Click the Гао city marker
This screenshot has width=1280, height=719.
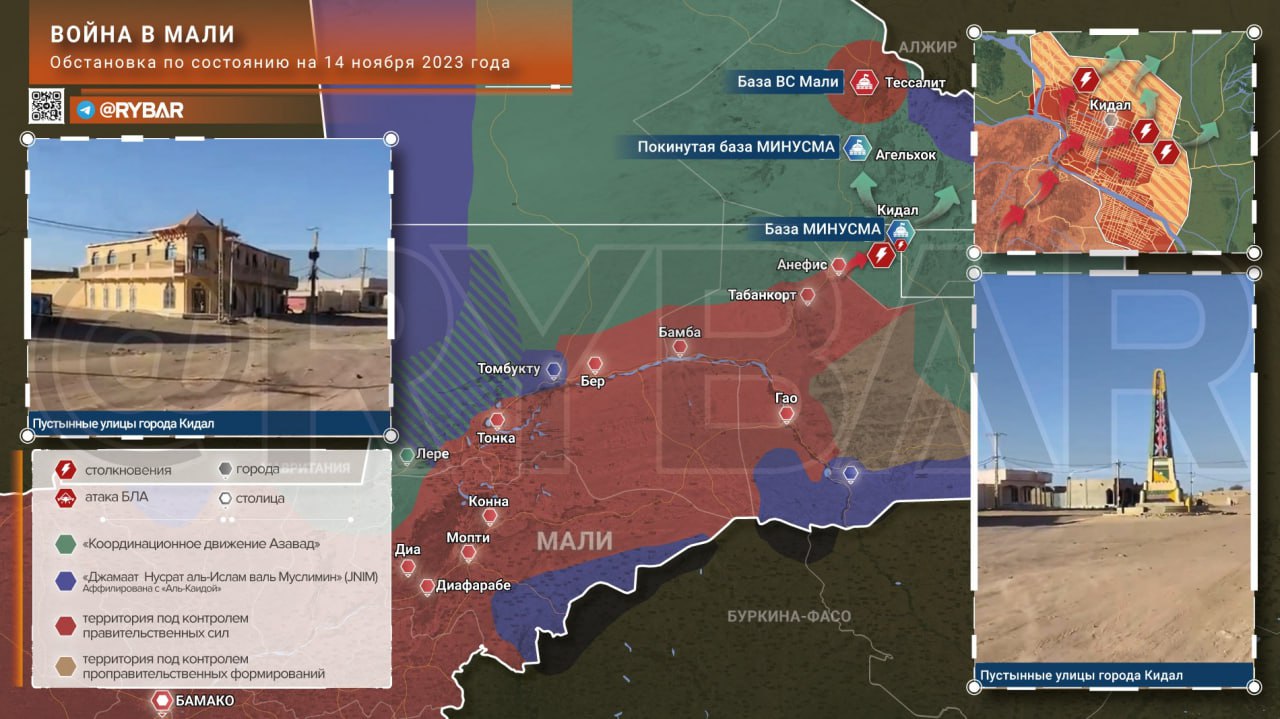coord(787,413)
